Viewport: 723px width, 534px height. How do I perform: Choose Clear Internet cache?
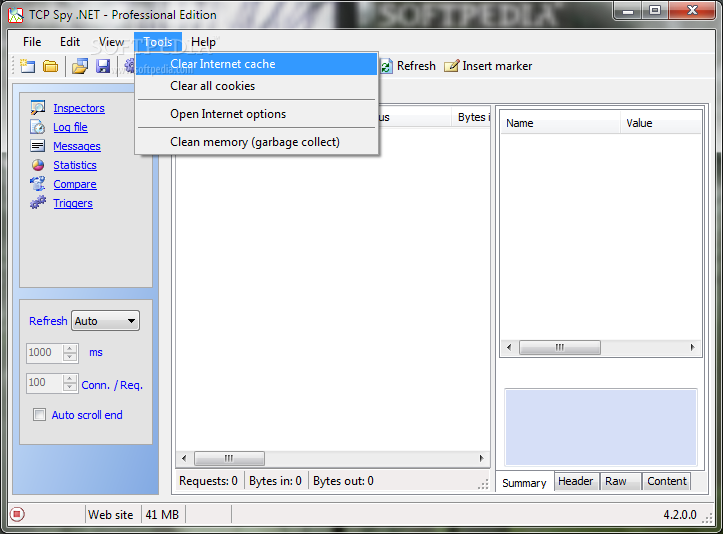tap(257, 64)
